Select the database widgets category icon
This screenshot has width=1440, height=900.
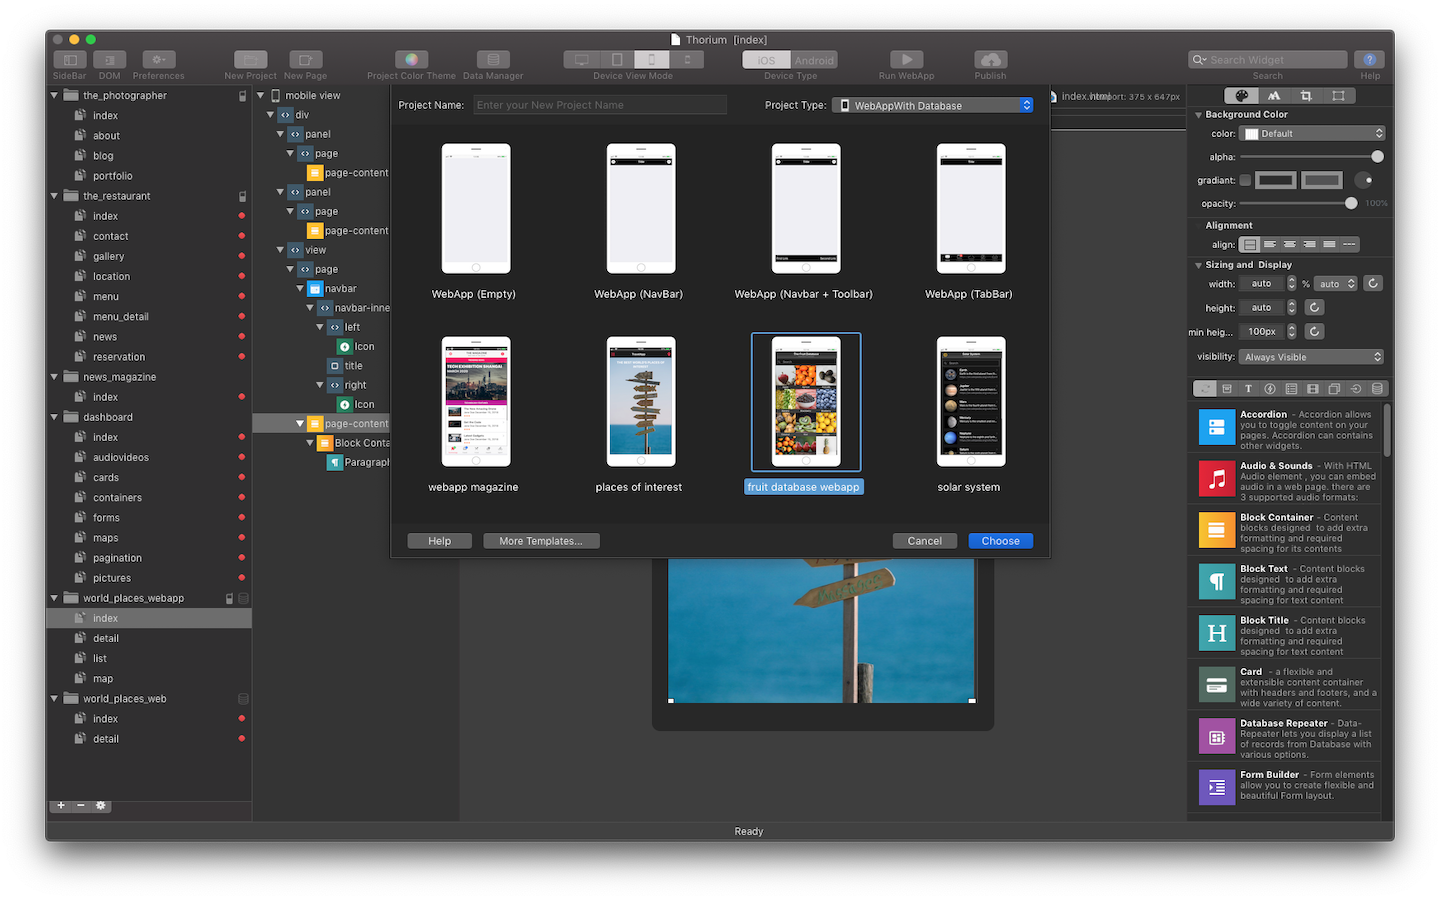coord(1377,389)
